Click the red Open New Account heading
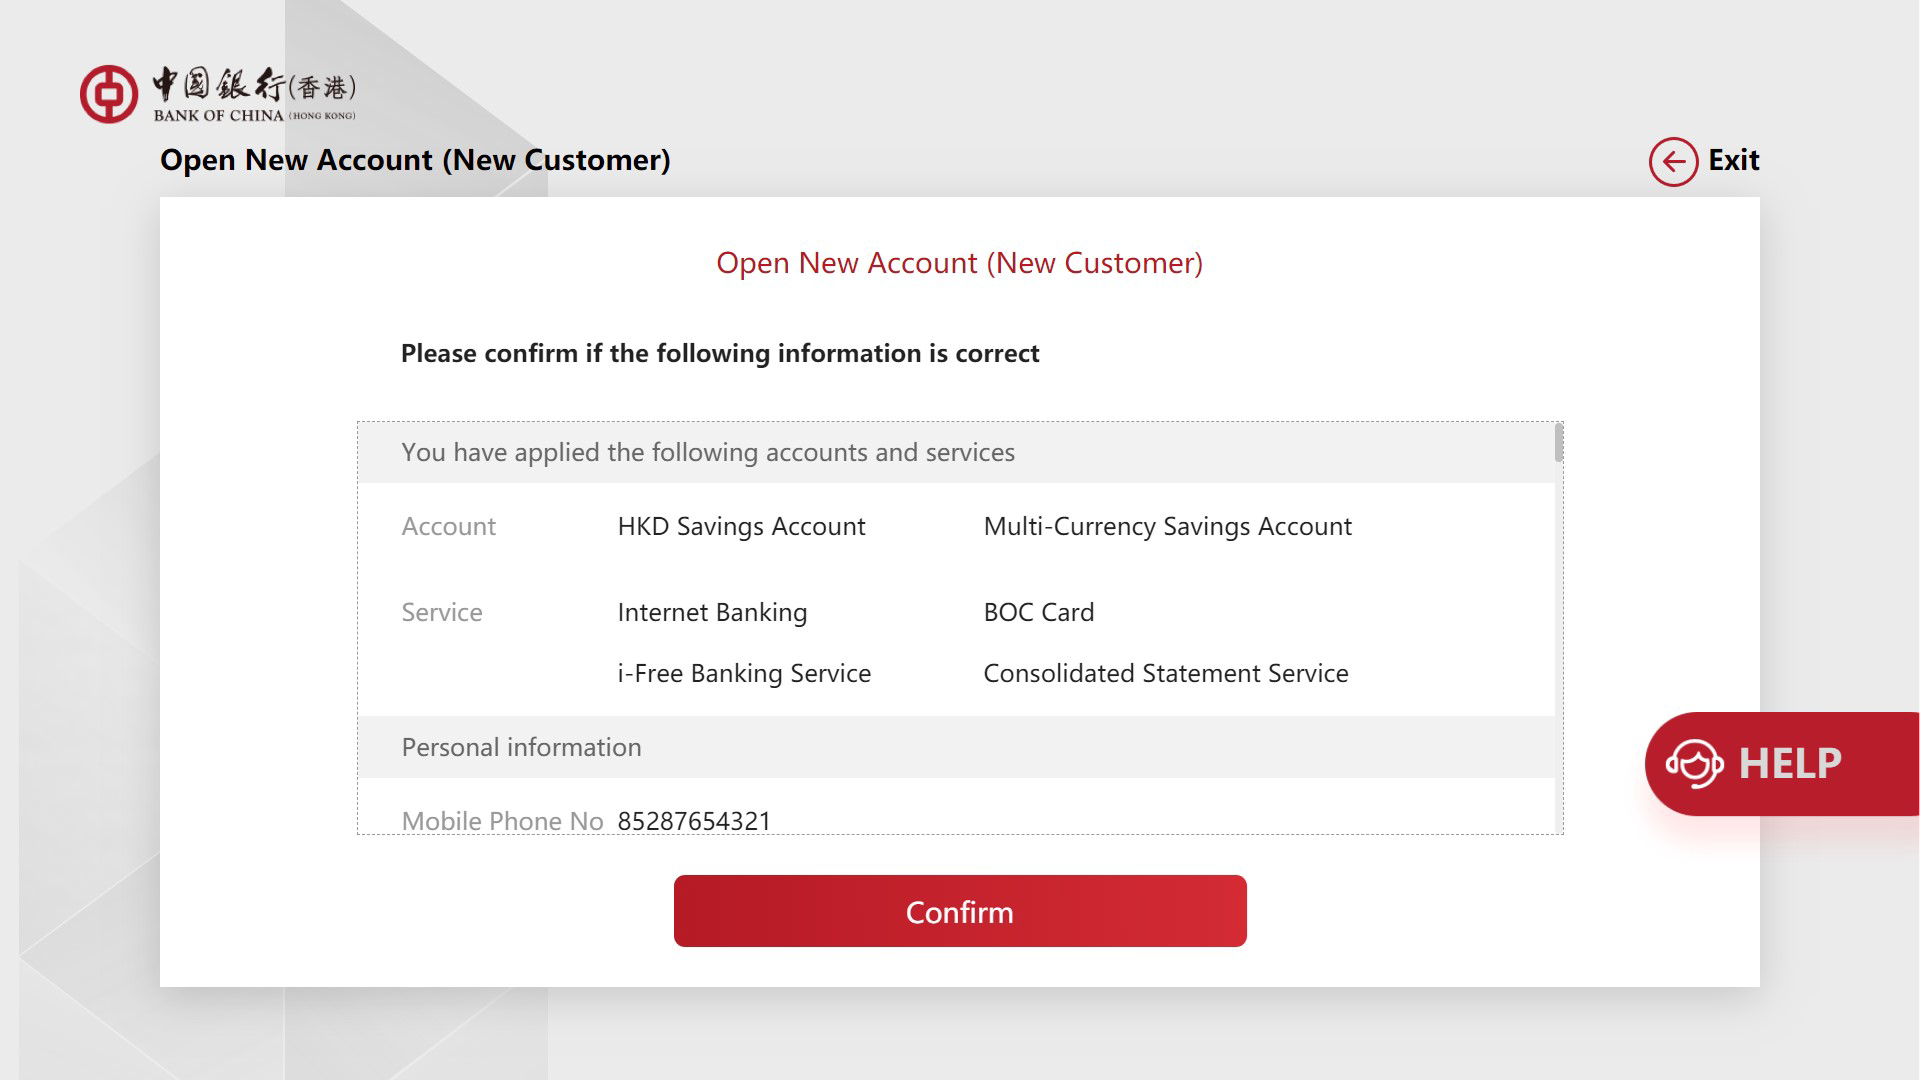 coord(959,263)
